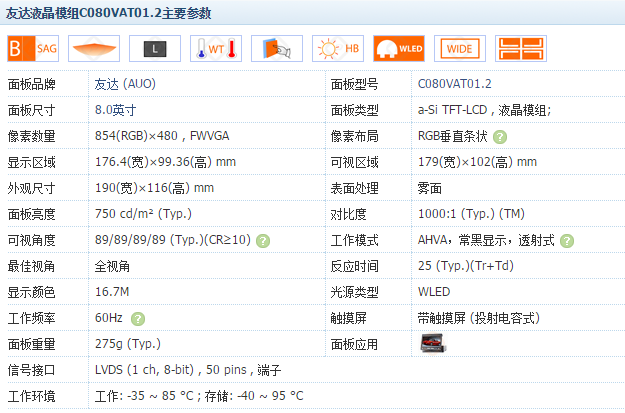Click the 外观尺寸 label
625x413 pixels.
(x=31, y=188)
